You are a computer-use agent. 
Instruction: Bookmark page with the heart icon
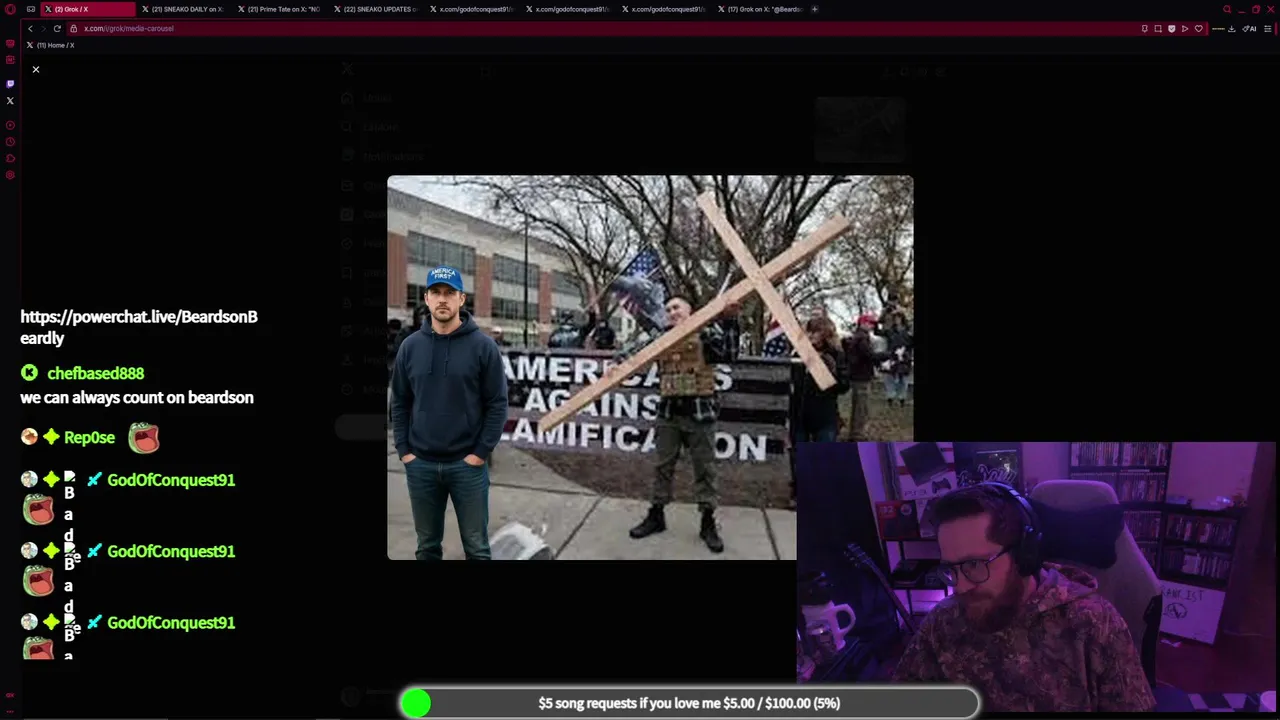coord(1199,28)
